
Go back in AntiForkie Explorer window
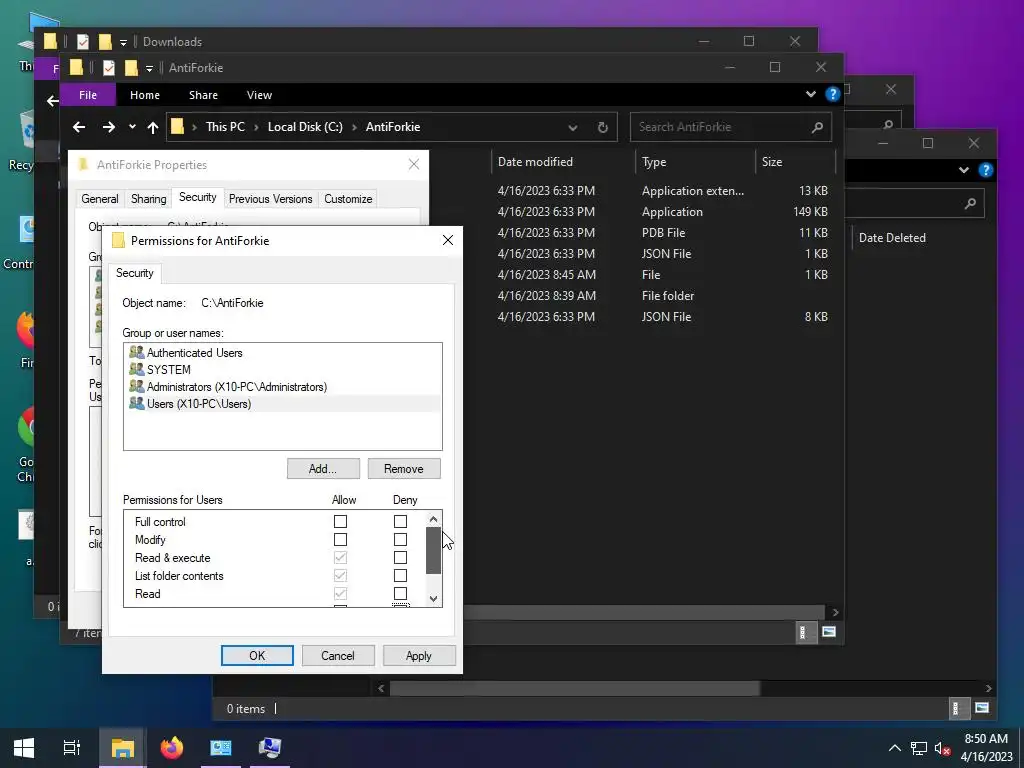click(79, 127)
